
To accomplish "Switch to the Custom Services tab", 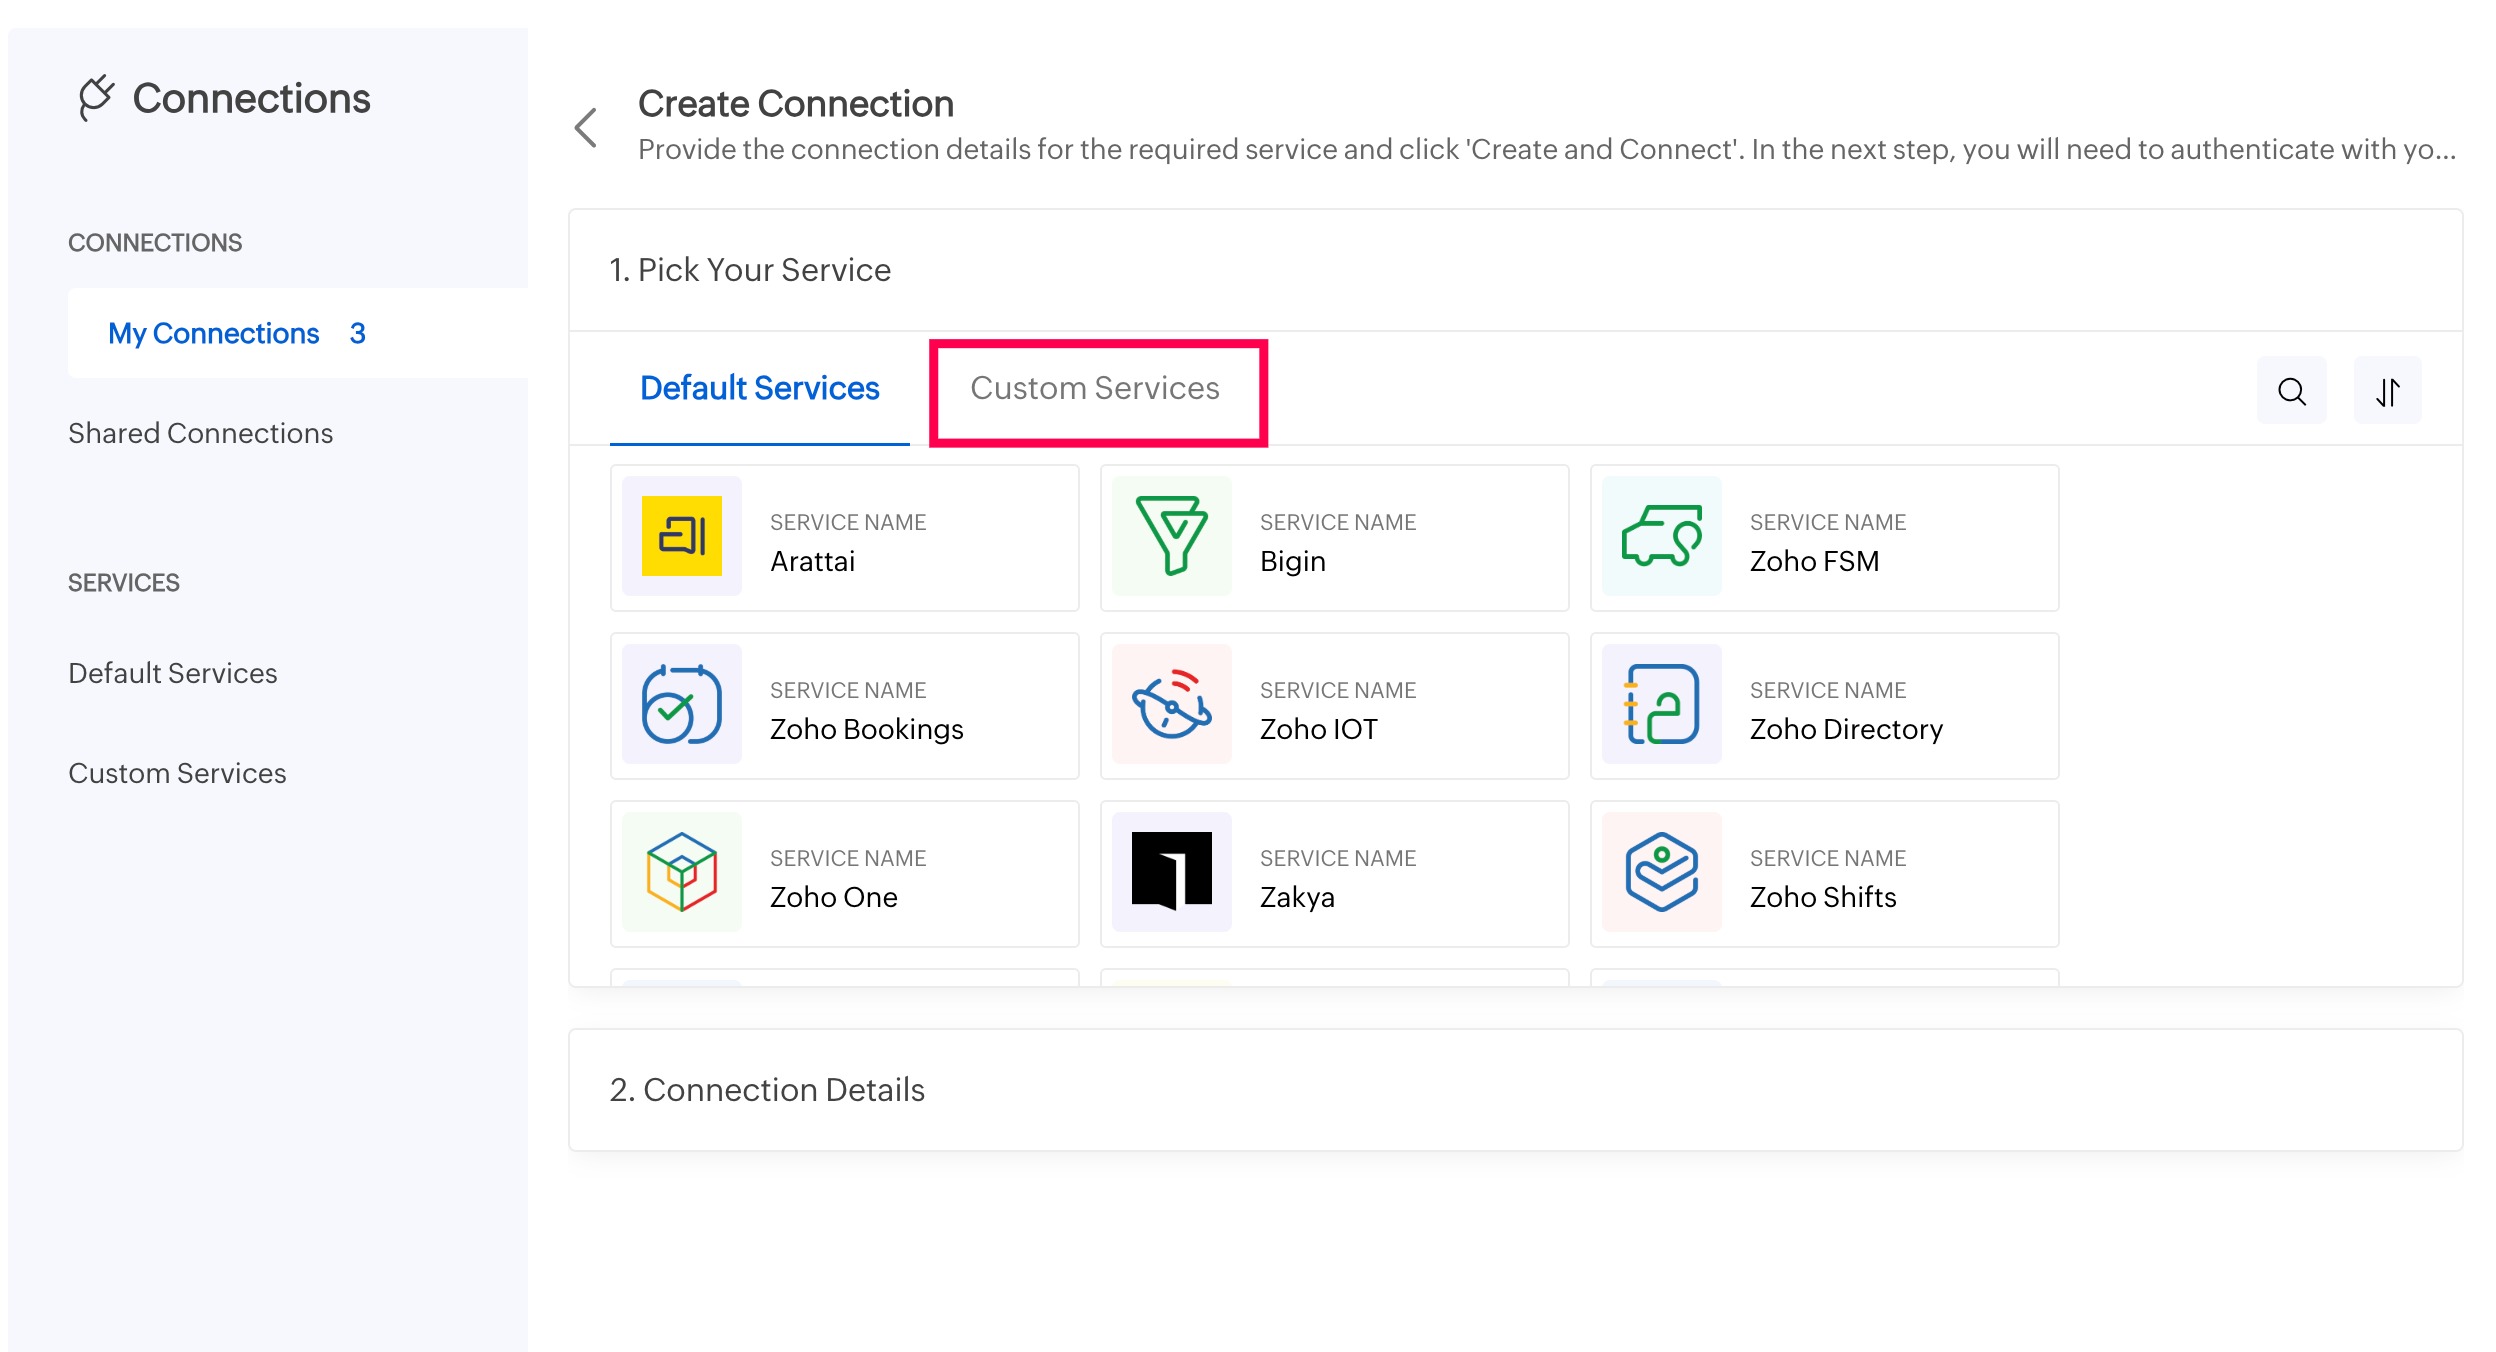I will [x=1095, y=388].
